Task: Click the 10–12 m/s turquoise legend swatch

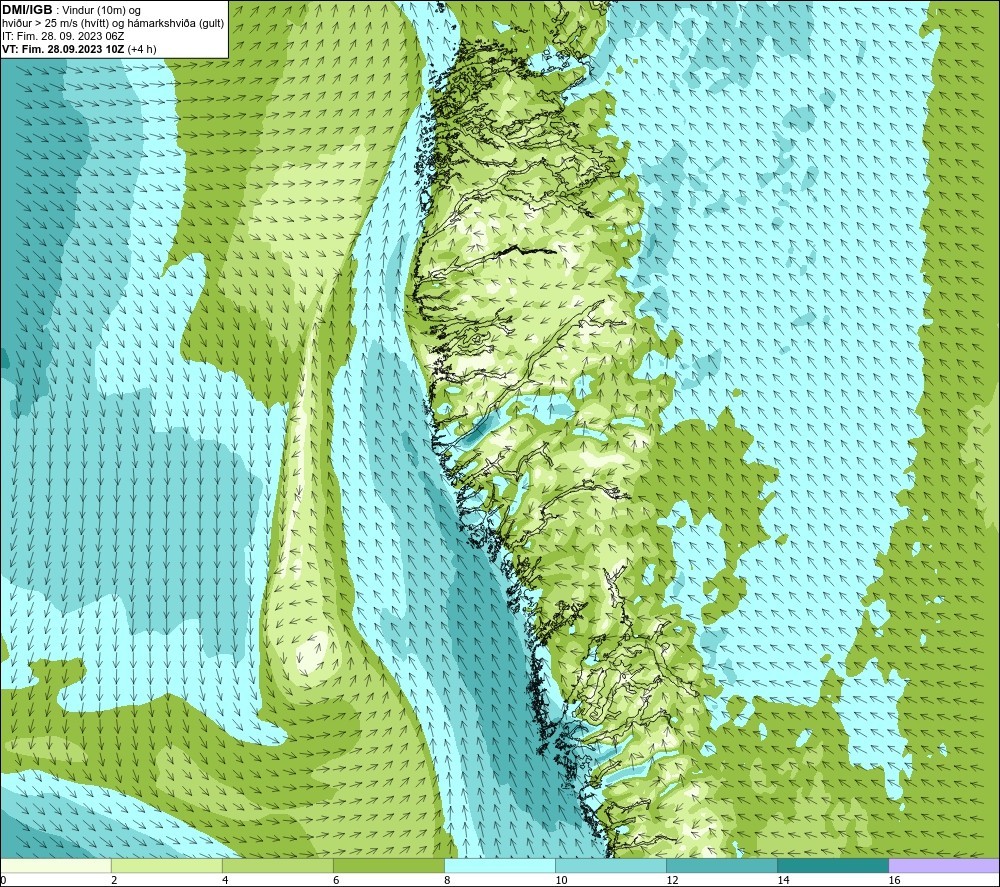Action: tap(610, 866)
